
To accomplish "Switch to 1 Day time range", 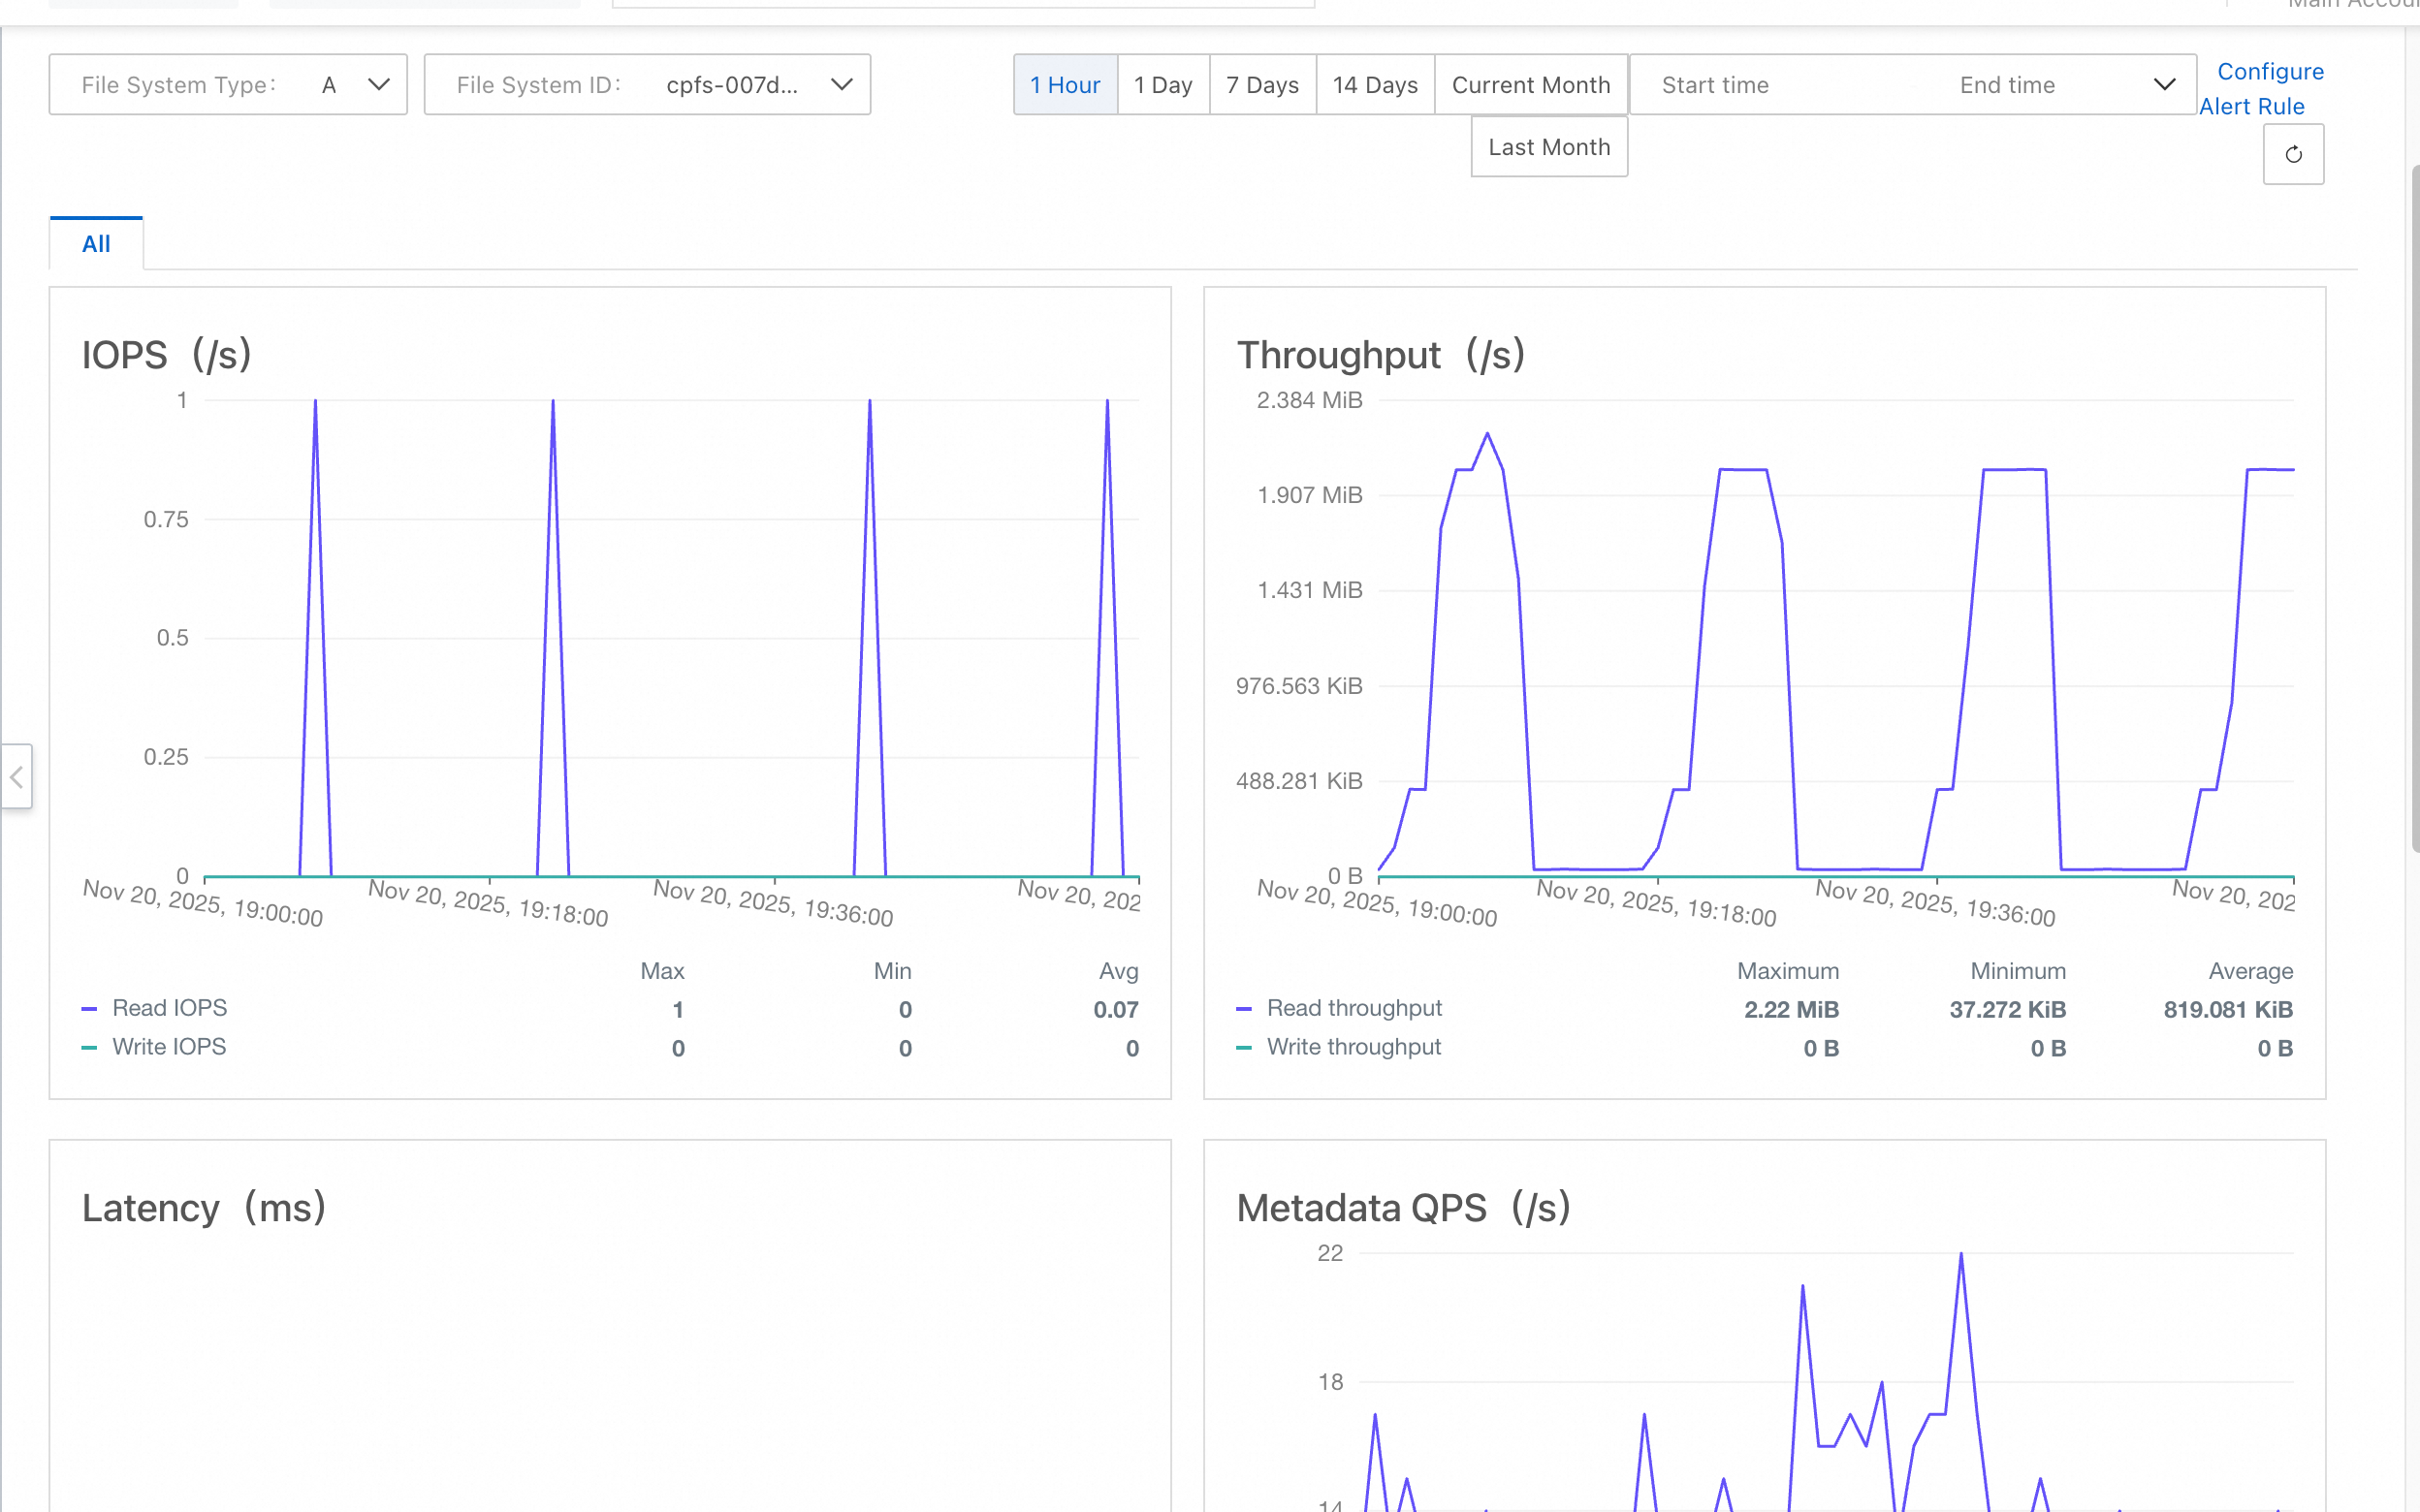I will tap(1163, 85).
